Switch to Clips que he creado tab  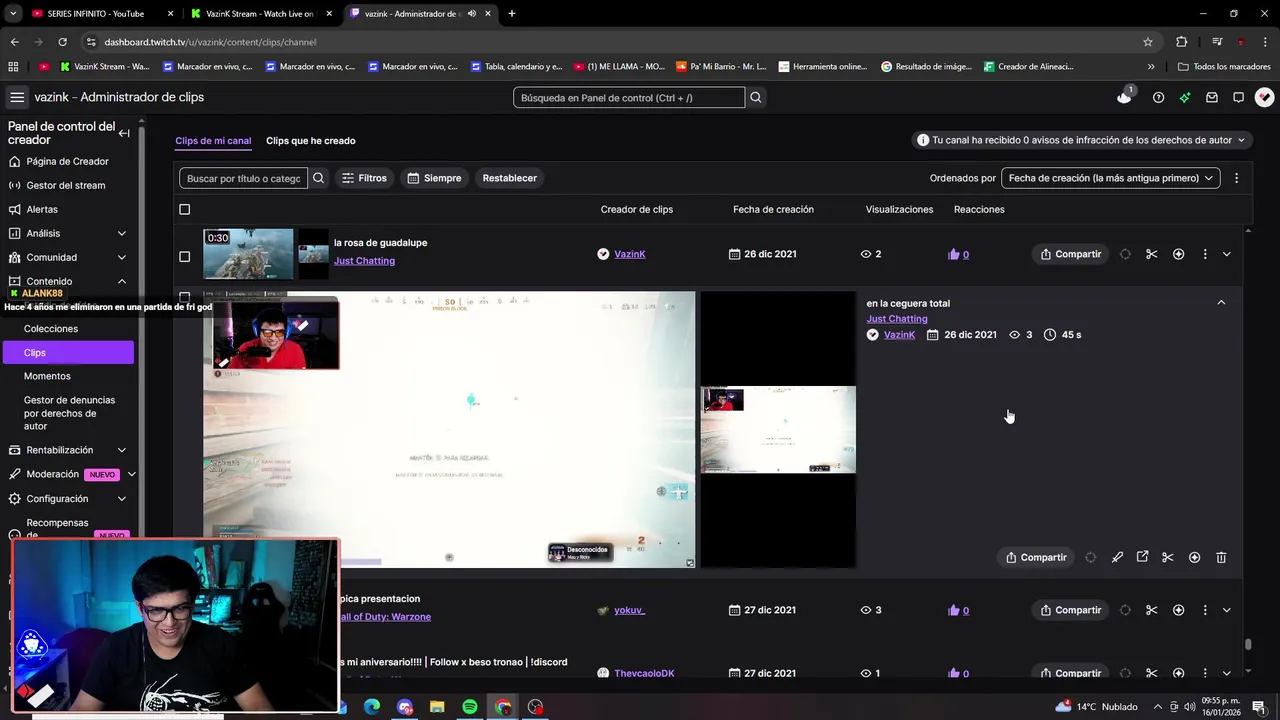pyautogui.click(x=311, y=141)
